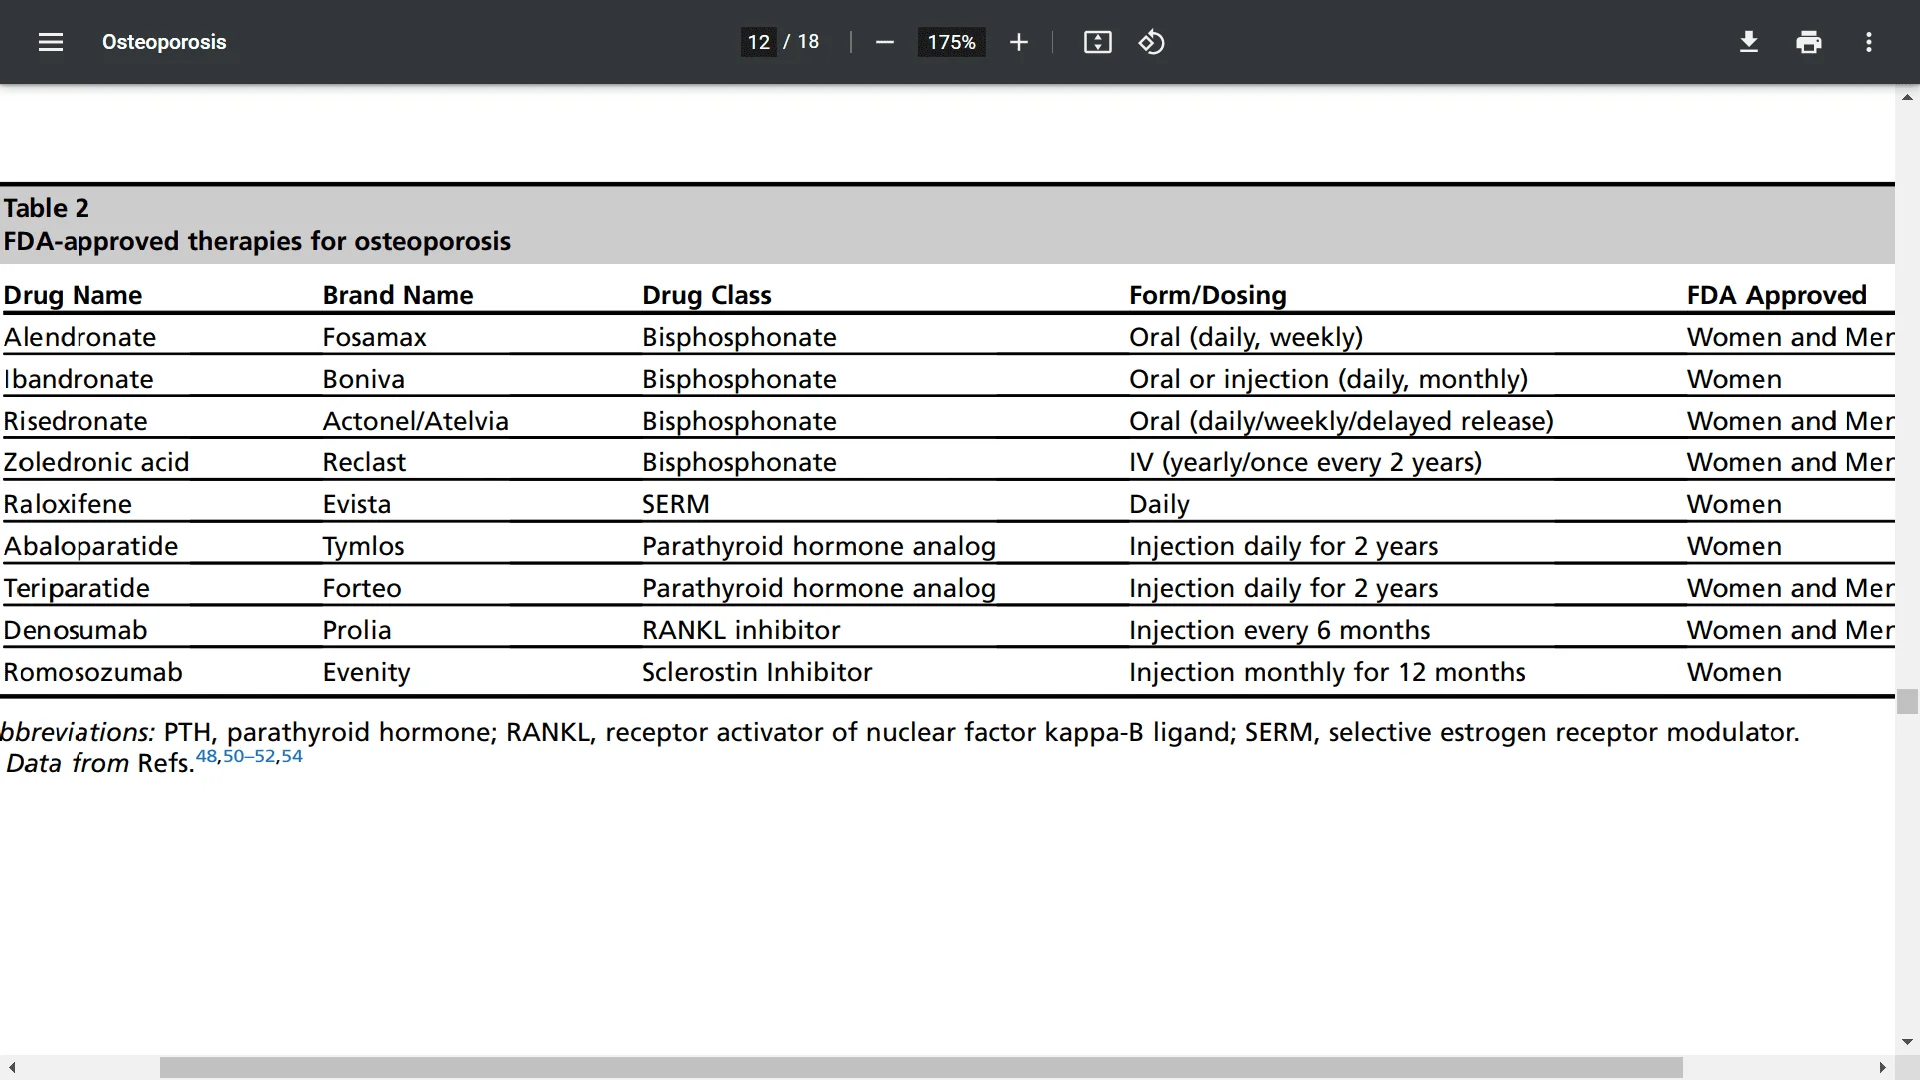Click the 'Reclast' brand cell

[x=364, y=462]
